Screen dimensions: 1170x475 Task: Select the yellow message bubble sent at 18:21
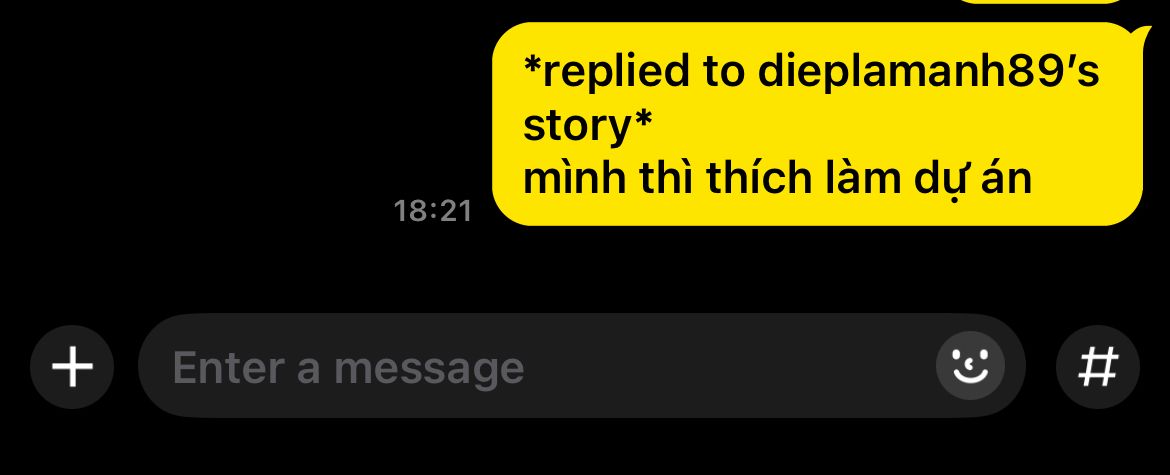click(x=819, y=124)
